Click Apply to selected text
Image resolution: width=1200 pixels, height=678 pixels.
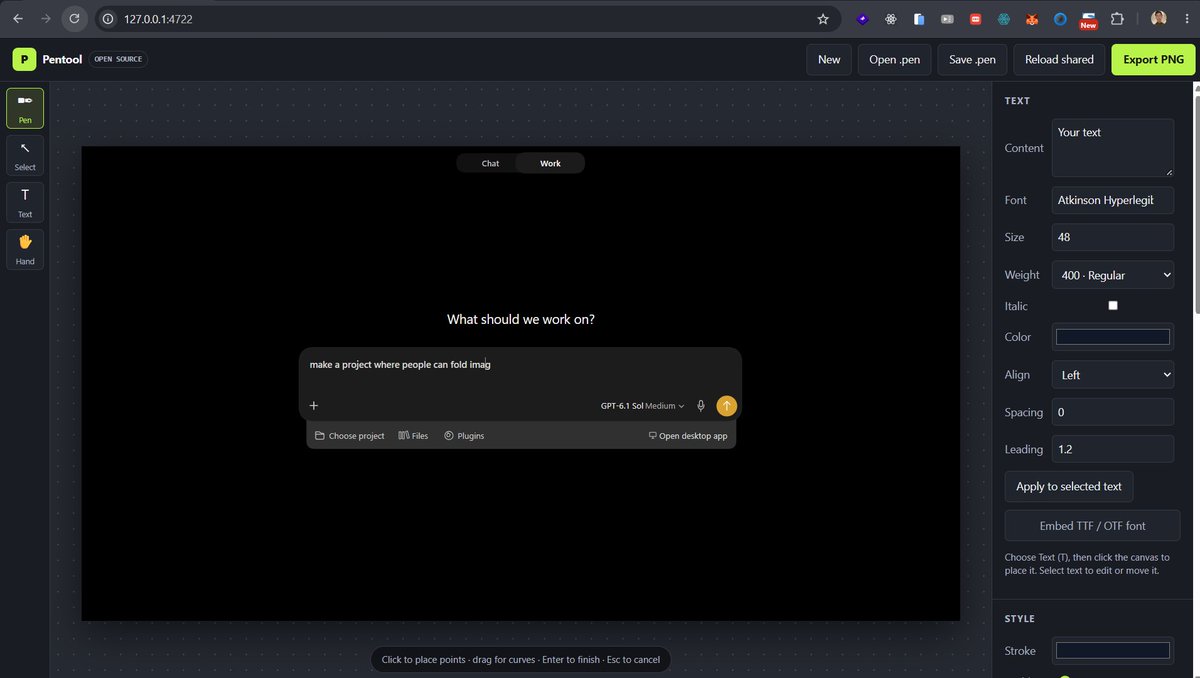(x=1069, y=486)
